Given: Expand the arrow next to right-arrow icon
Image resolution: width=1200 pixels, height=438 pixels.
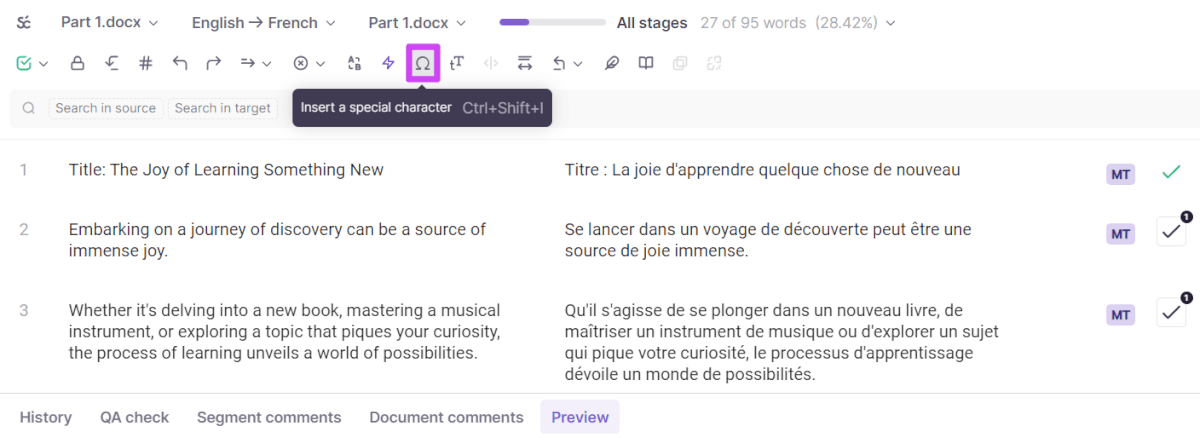Looking at the screenshot, I should 267,64.
